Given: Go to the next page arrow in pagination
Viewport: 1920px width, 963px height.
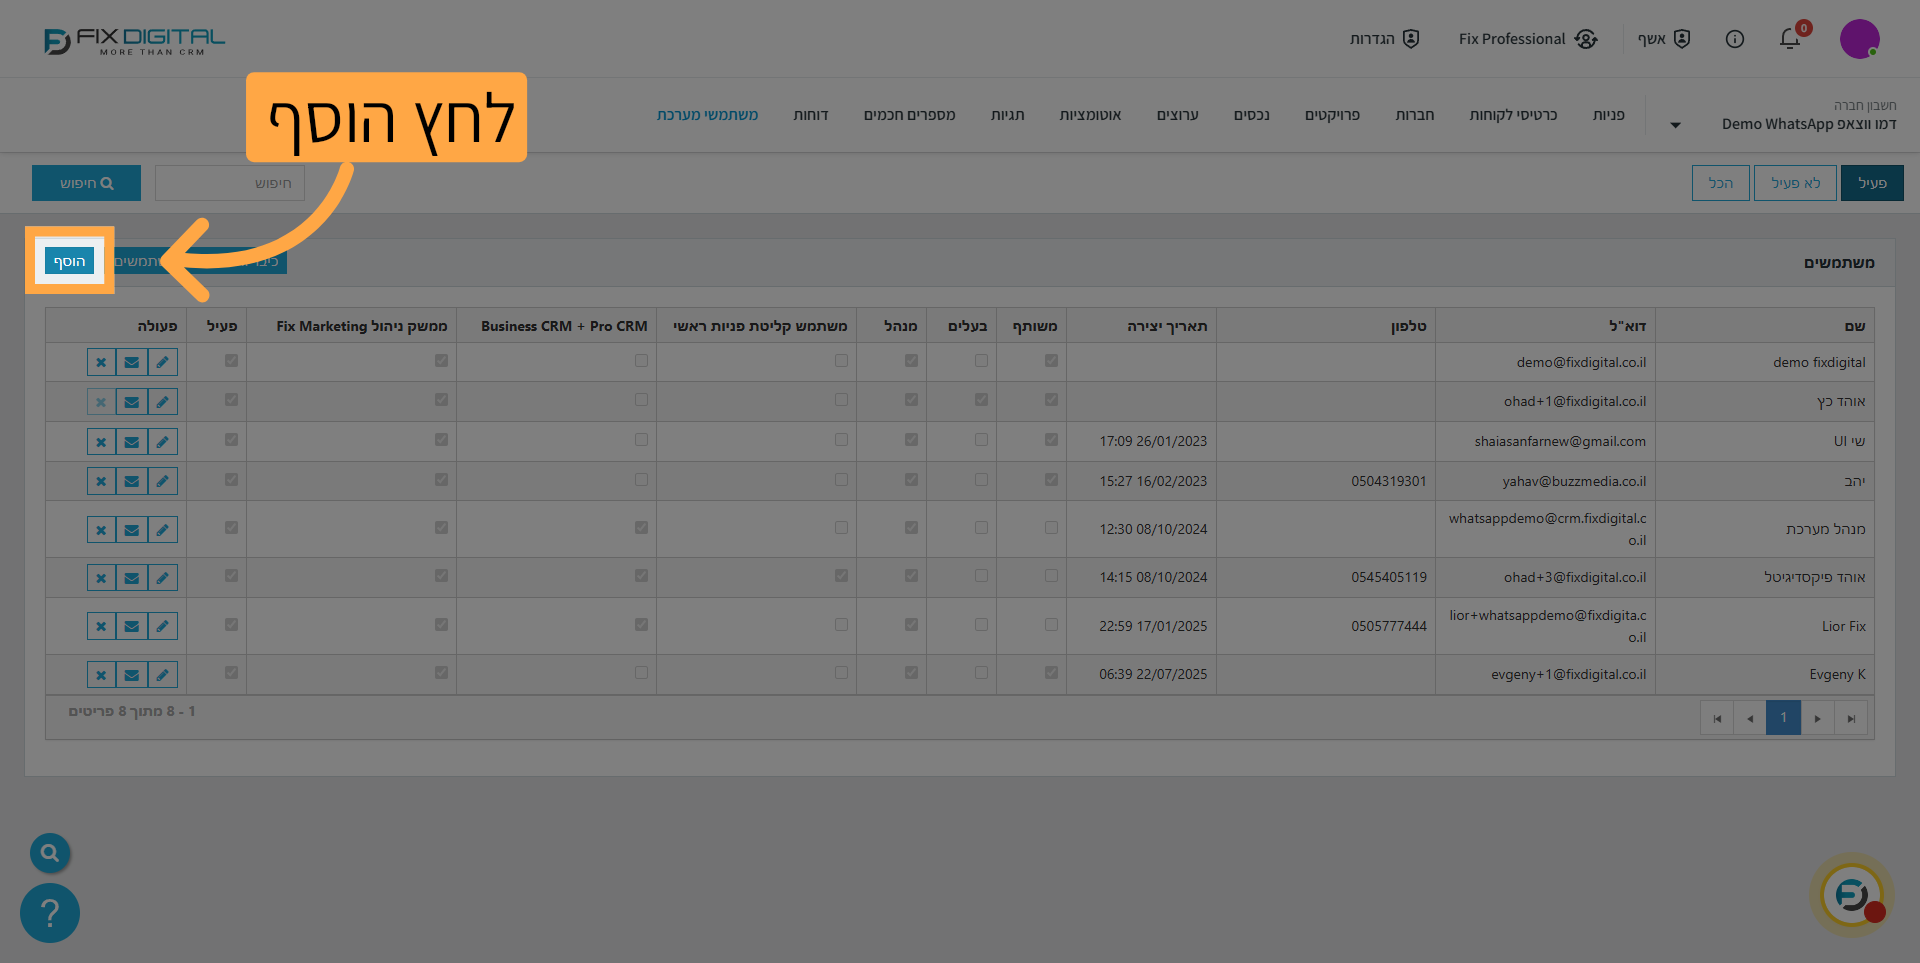Looking at the screenshot, I should tap(1817, 718).
